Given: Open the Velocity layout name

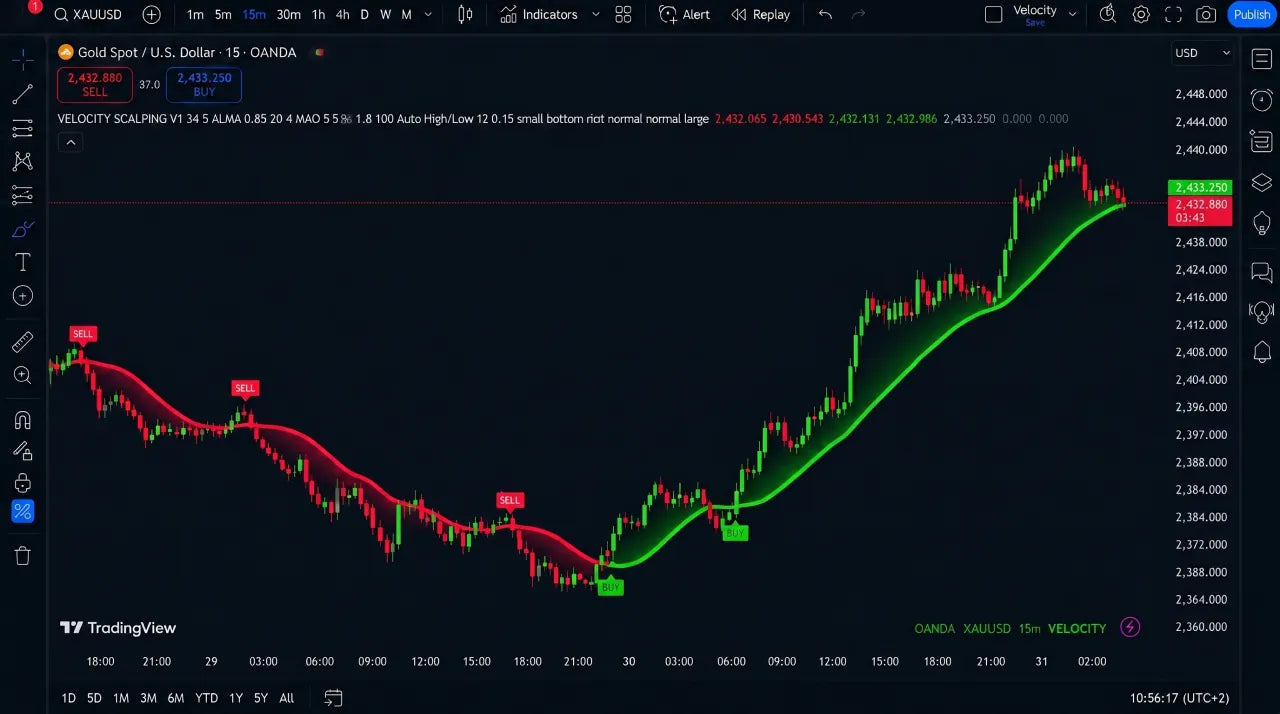Looking at the screenshot, I should tap(1035, 11).
